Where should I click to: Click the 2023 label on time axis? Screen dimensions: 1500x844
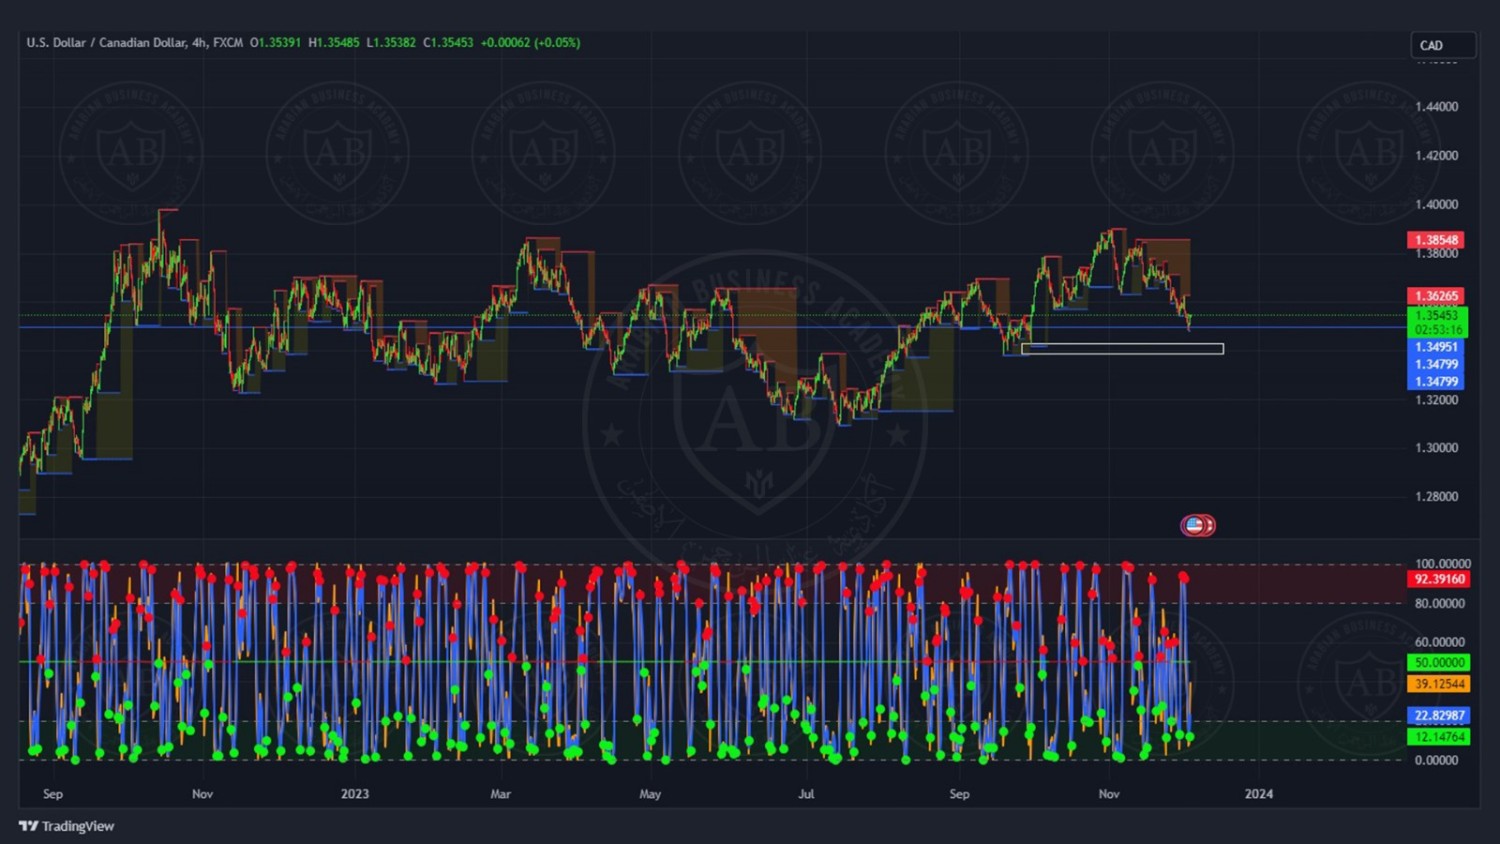(354, 794)
